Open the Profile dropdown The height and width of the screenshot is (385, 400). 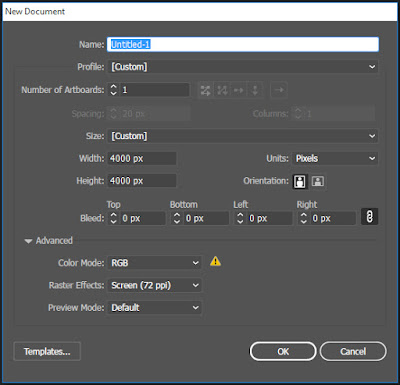coord(243,67)
